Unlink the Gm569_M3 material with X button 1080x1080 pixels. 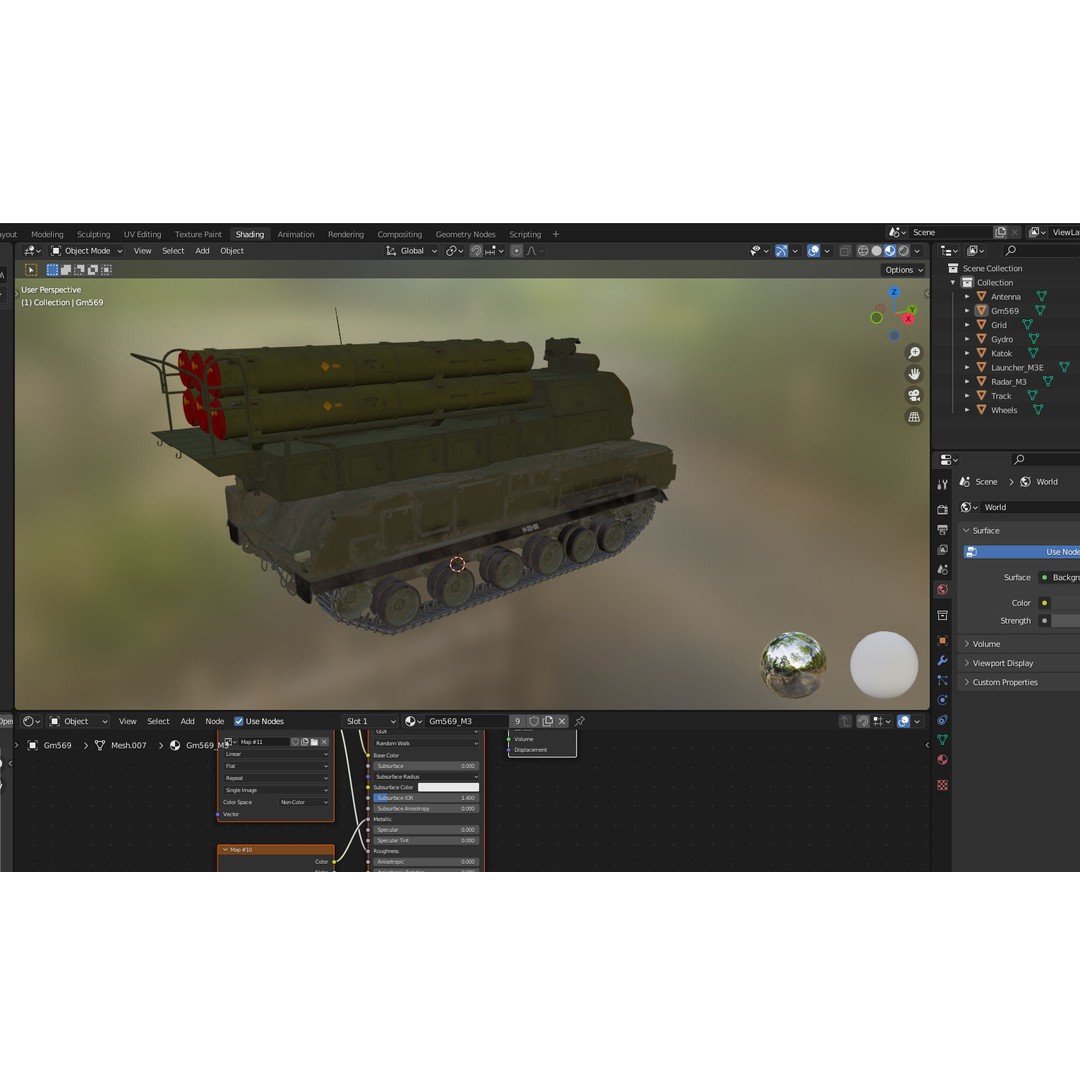tap(562, 721)
